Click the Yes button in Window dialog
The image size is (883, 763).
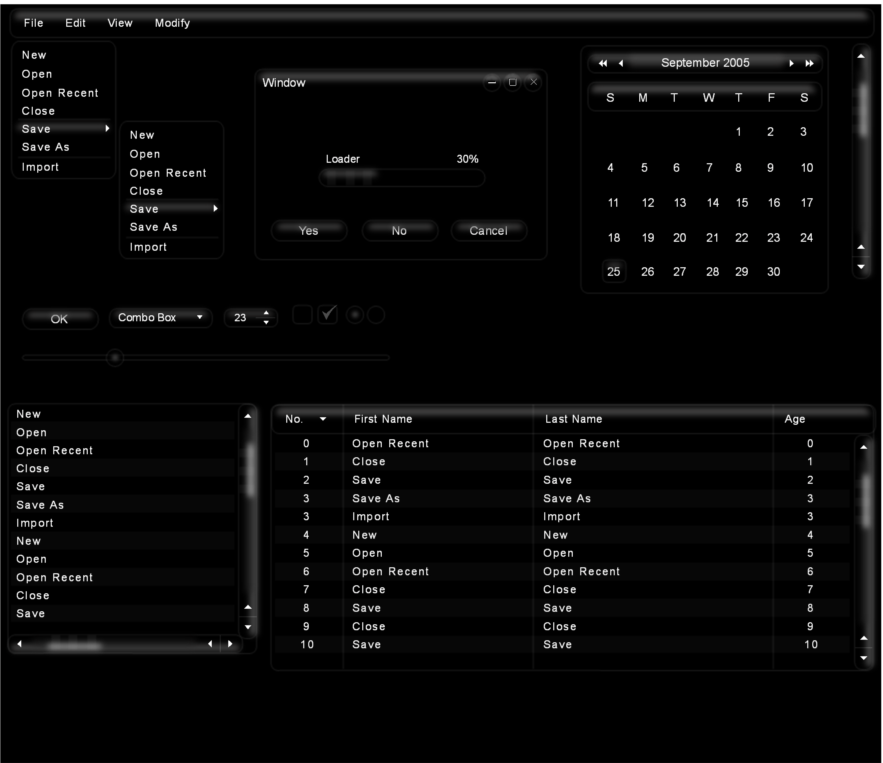pos(309,230)
